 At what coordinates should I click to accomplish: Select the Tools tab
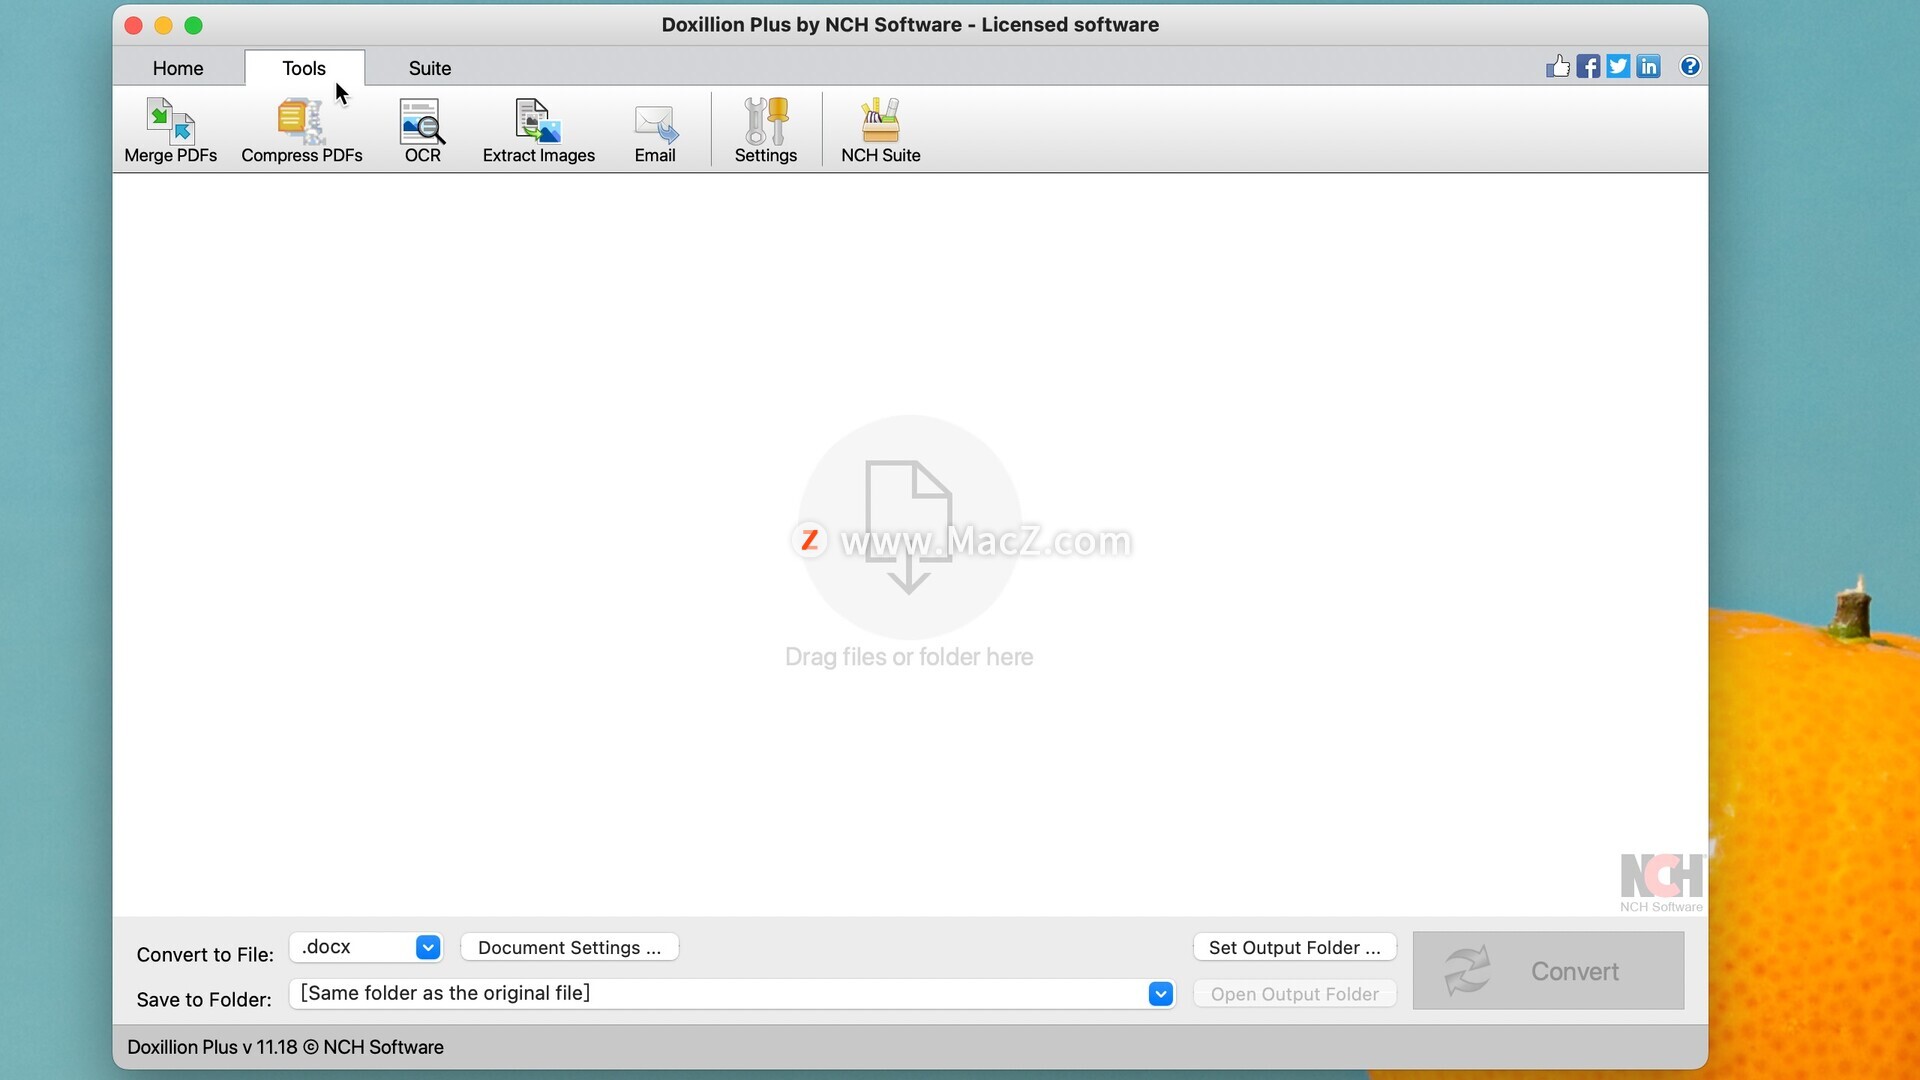tap(304, 68)
